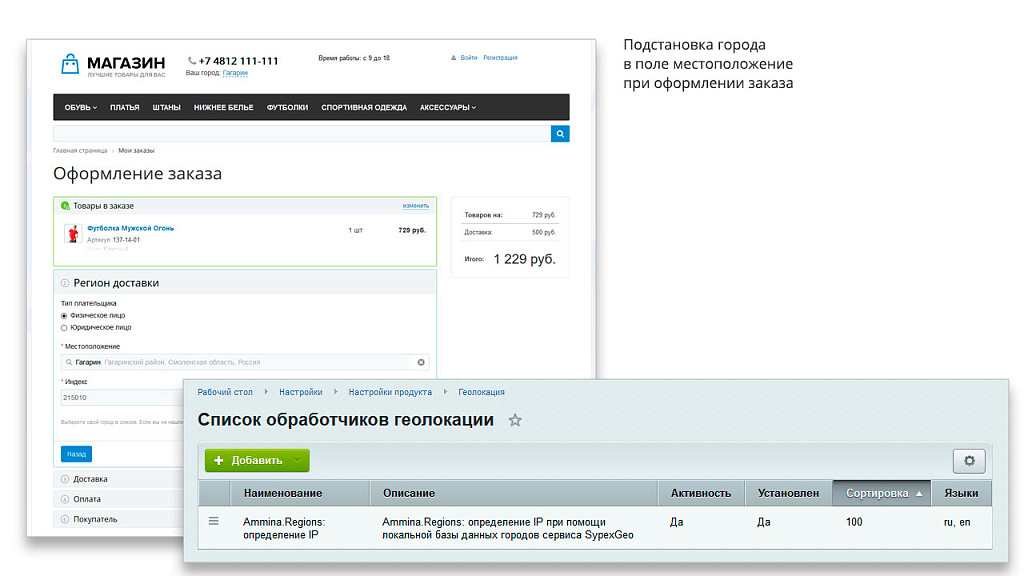Clear location field with X icon
The width and height of the screenshot is (1024, 576).
[x=421, y=362]
